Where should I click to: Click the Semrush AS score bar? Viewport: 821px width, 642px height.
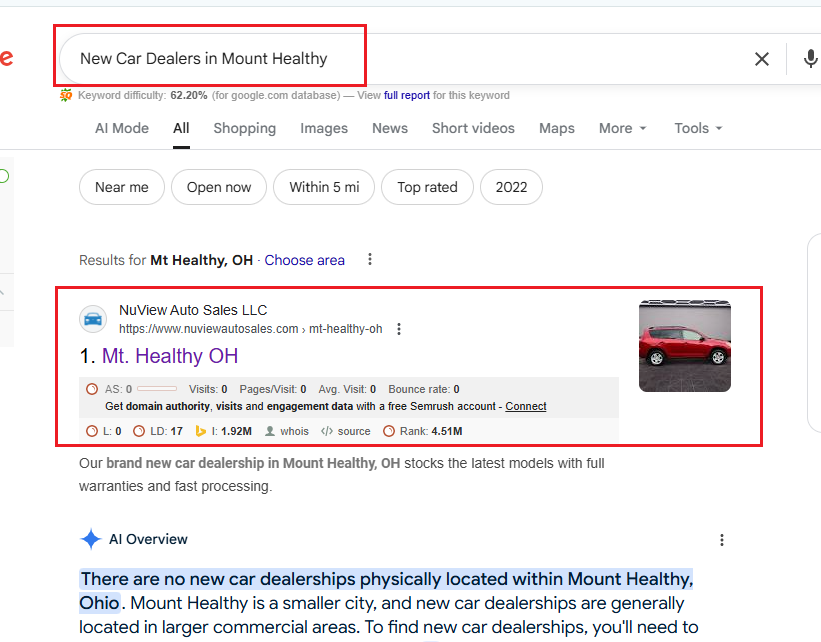pos(157,389)
